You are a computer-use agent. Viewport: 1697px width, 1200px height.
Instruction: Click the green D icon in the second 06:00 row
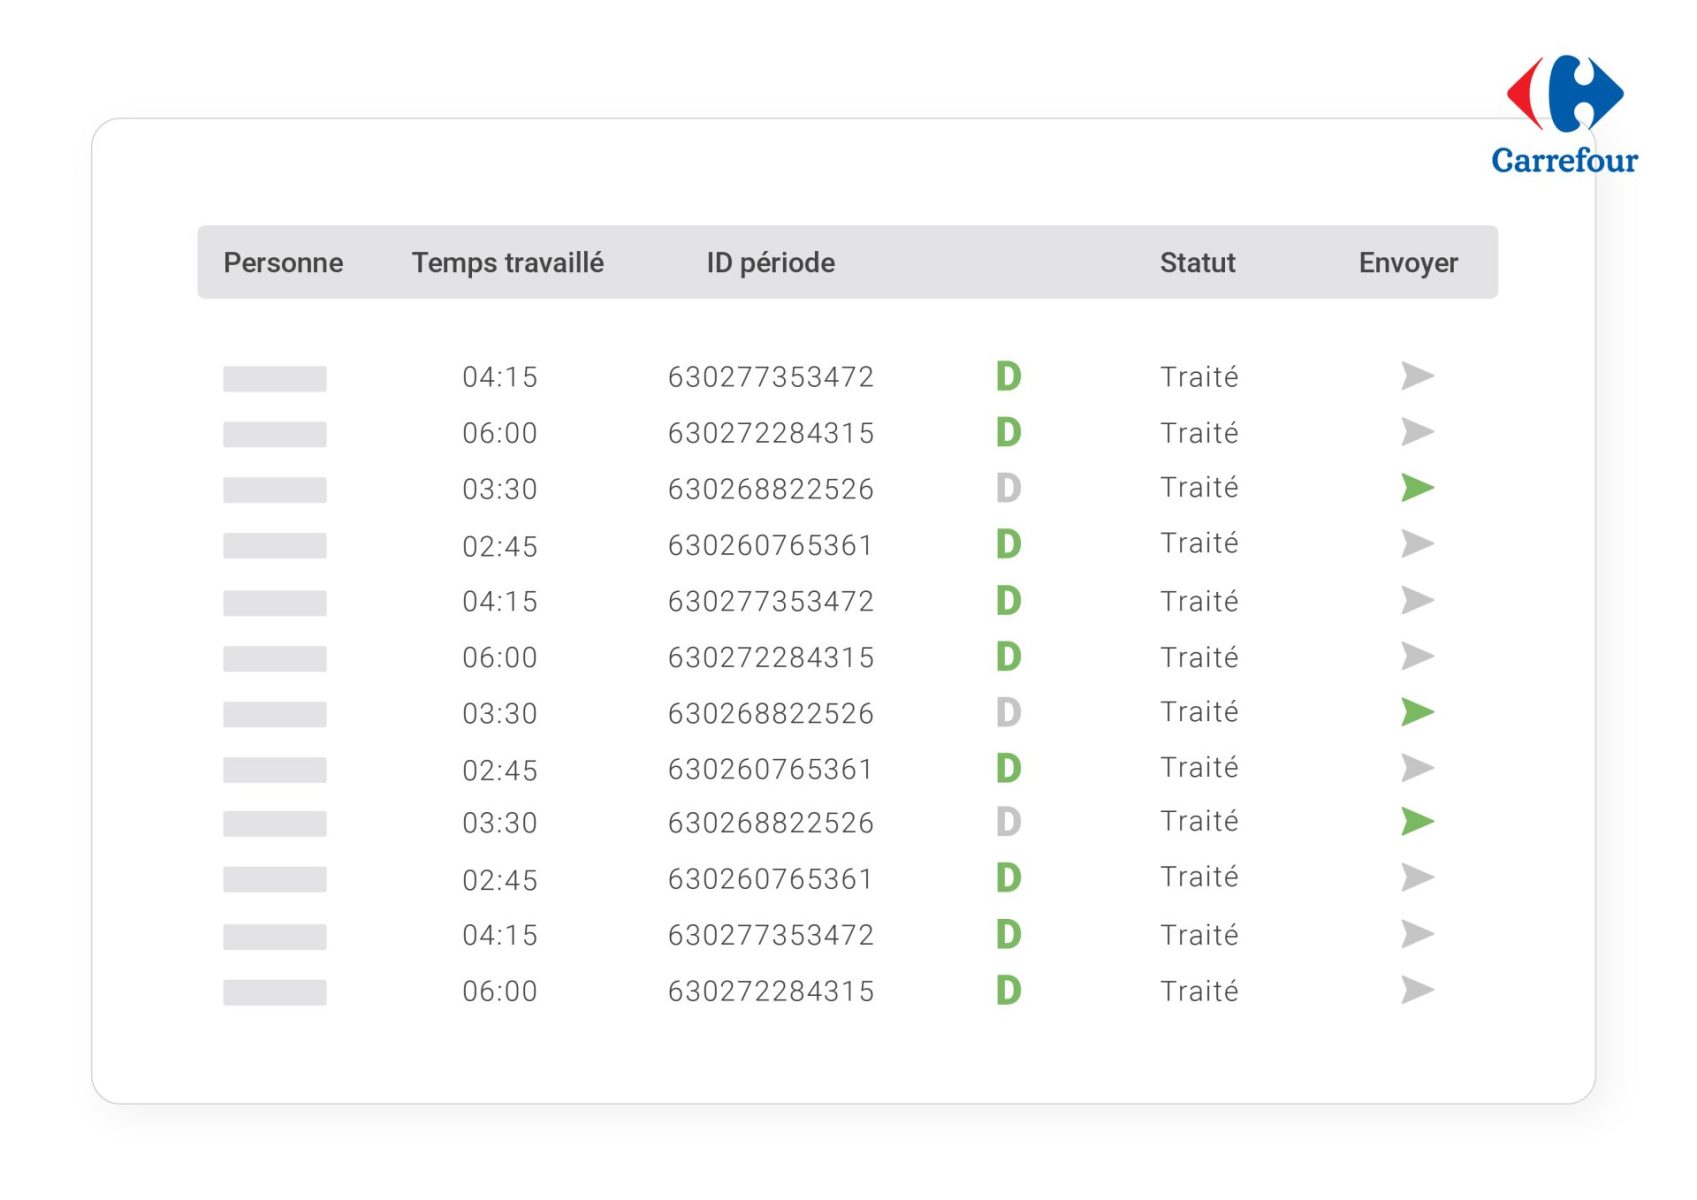coord(1009,656)
